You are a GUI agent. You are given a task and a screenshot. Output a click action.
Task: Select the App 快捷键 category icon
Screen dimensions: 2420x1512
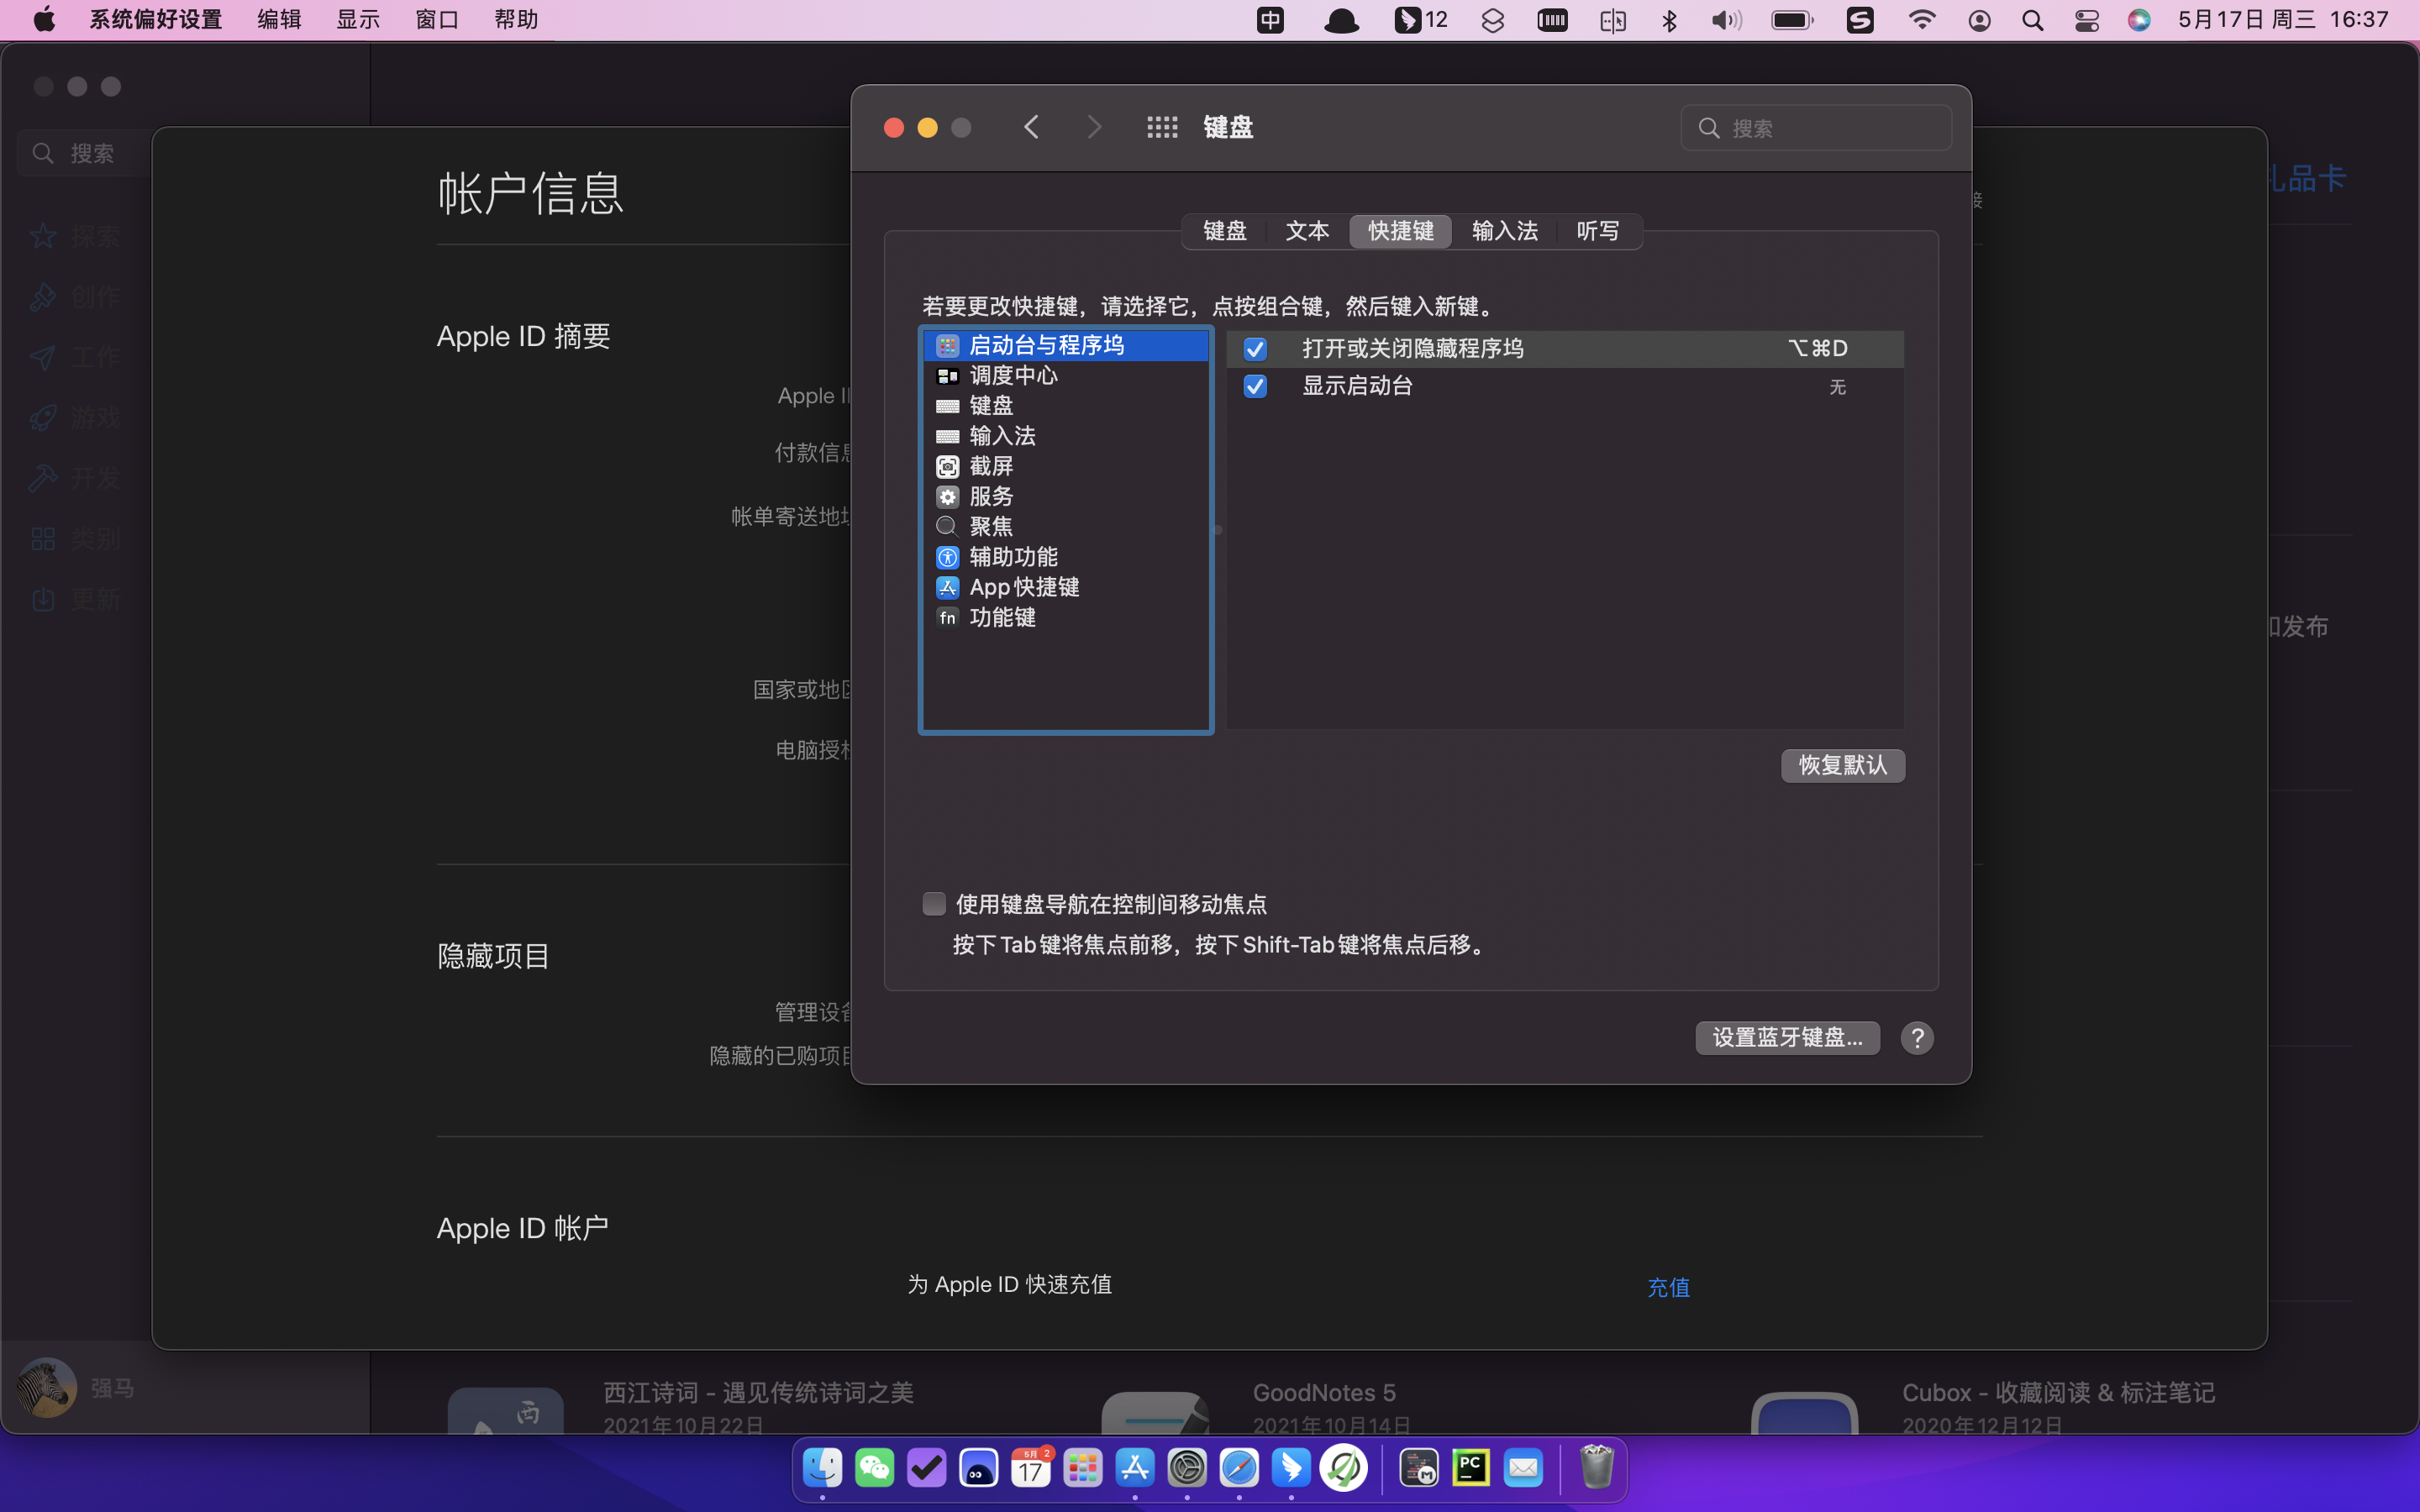(x=947, y=587)
